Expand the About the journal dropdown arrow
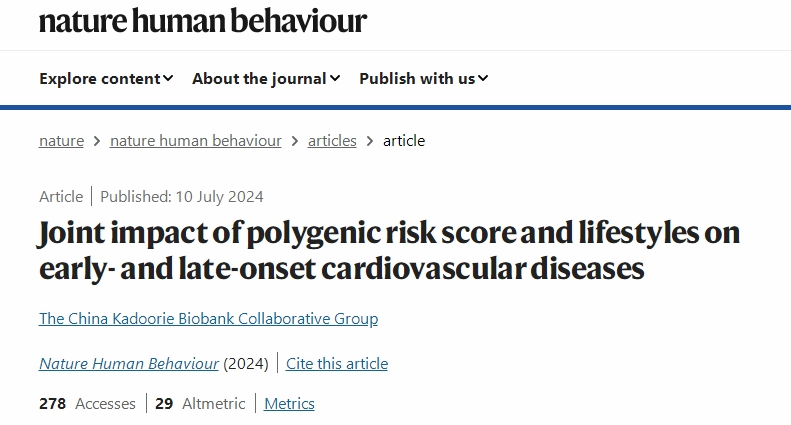 point(335,78)
